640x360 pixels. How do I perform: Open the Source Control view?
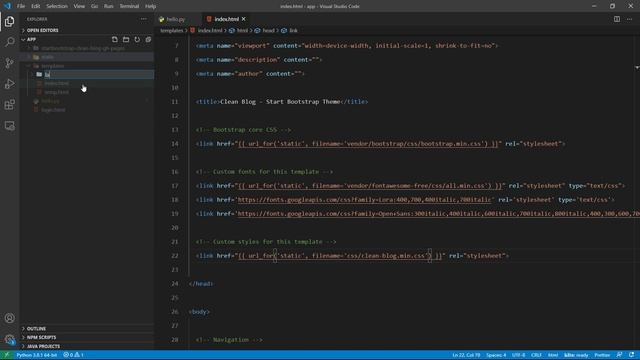(x=9, y=63)
